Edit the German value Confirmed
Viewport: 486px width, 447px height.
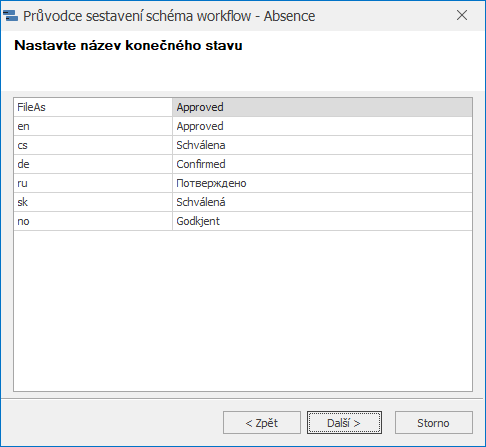click(322, 164)
